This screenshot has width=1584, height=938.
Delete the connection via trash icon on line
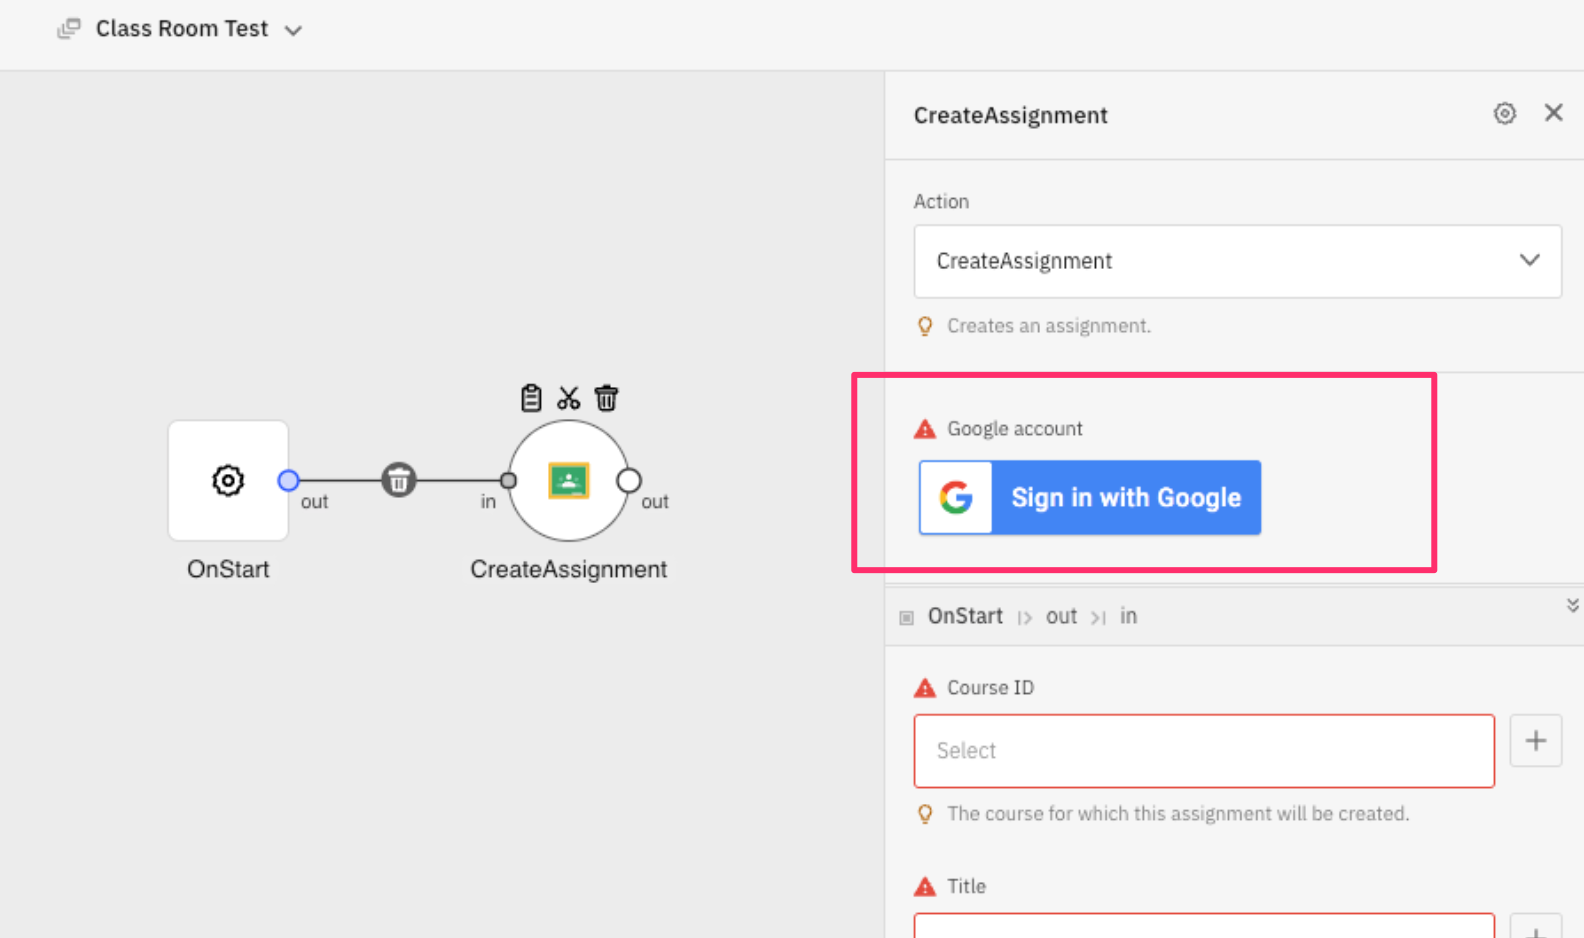(398, 480)
